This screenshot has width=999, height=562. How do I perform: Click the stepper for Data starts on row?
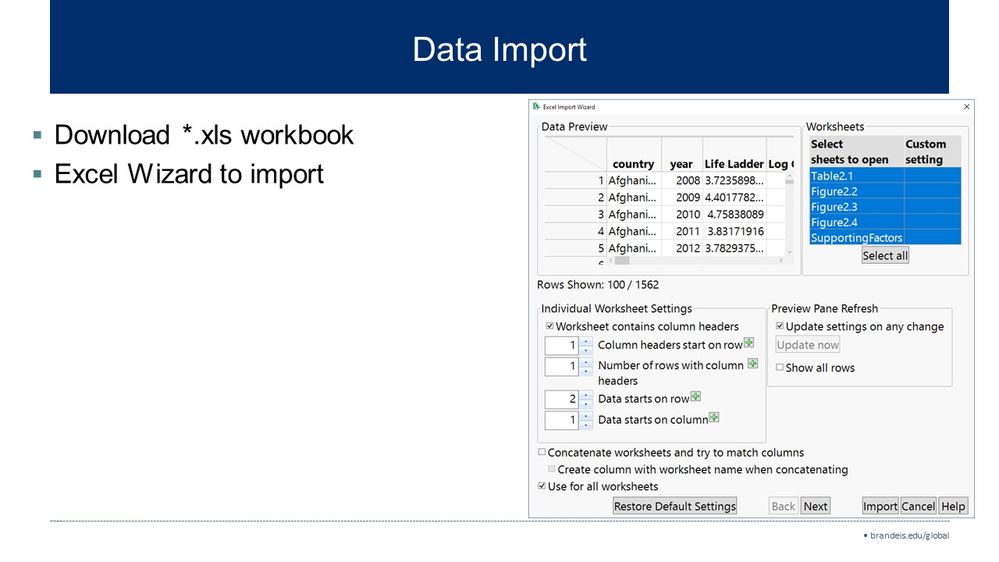click(x=586, y=400)
